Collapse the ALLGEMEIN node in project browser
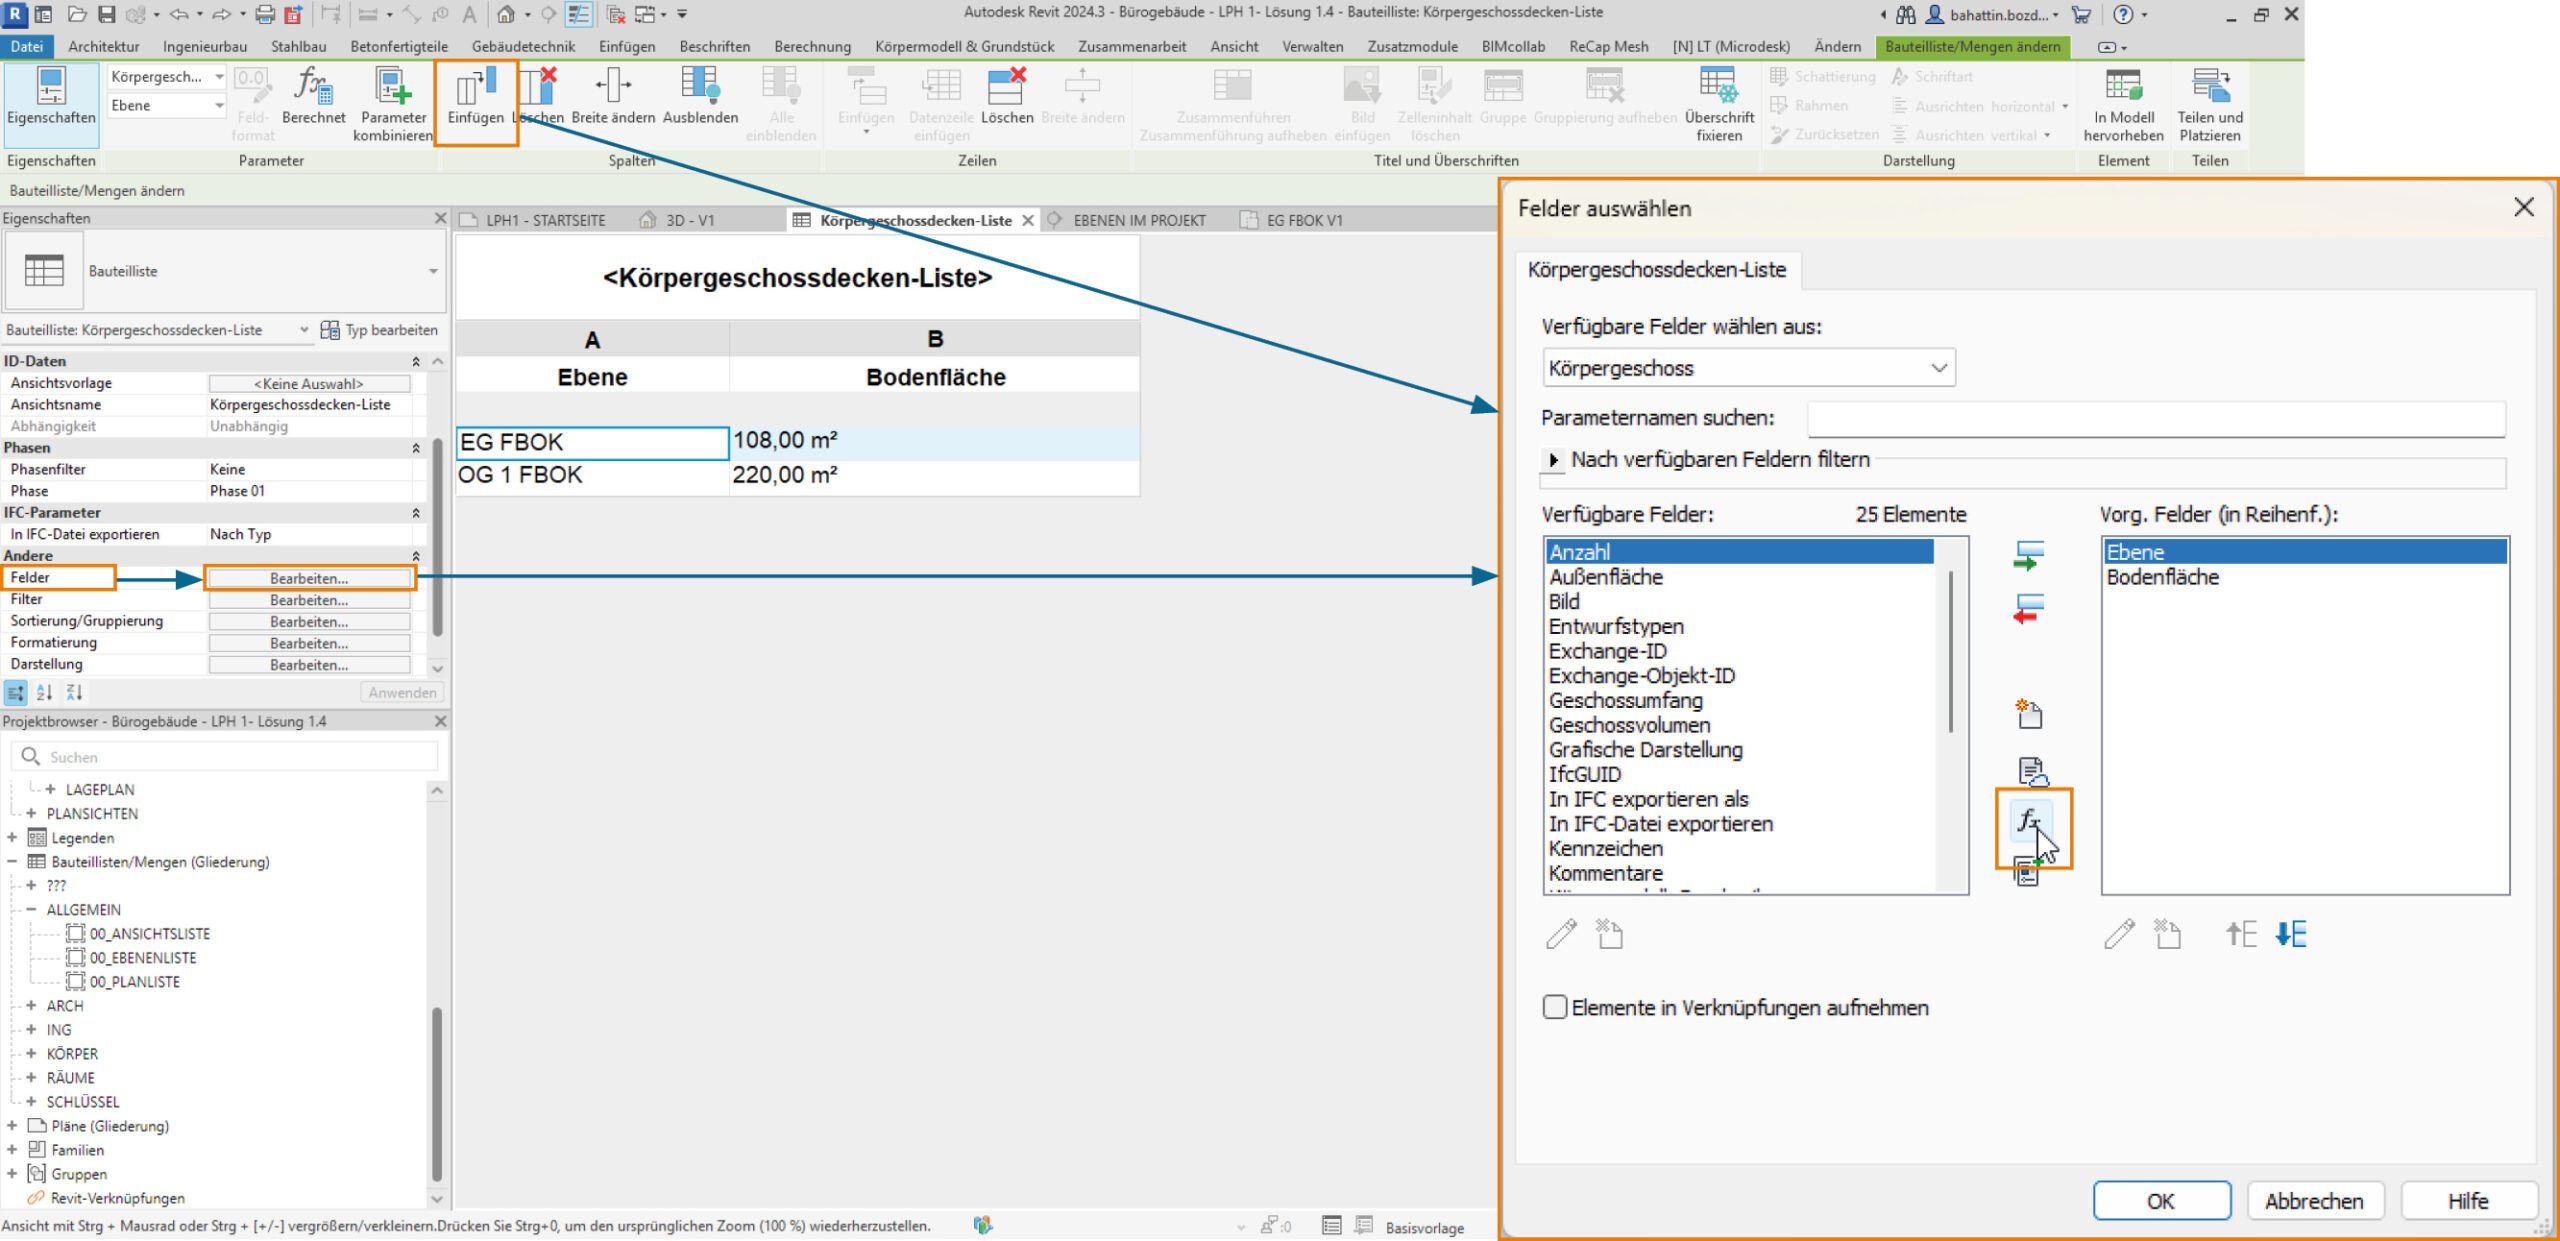 click(31, 909)
